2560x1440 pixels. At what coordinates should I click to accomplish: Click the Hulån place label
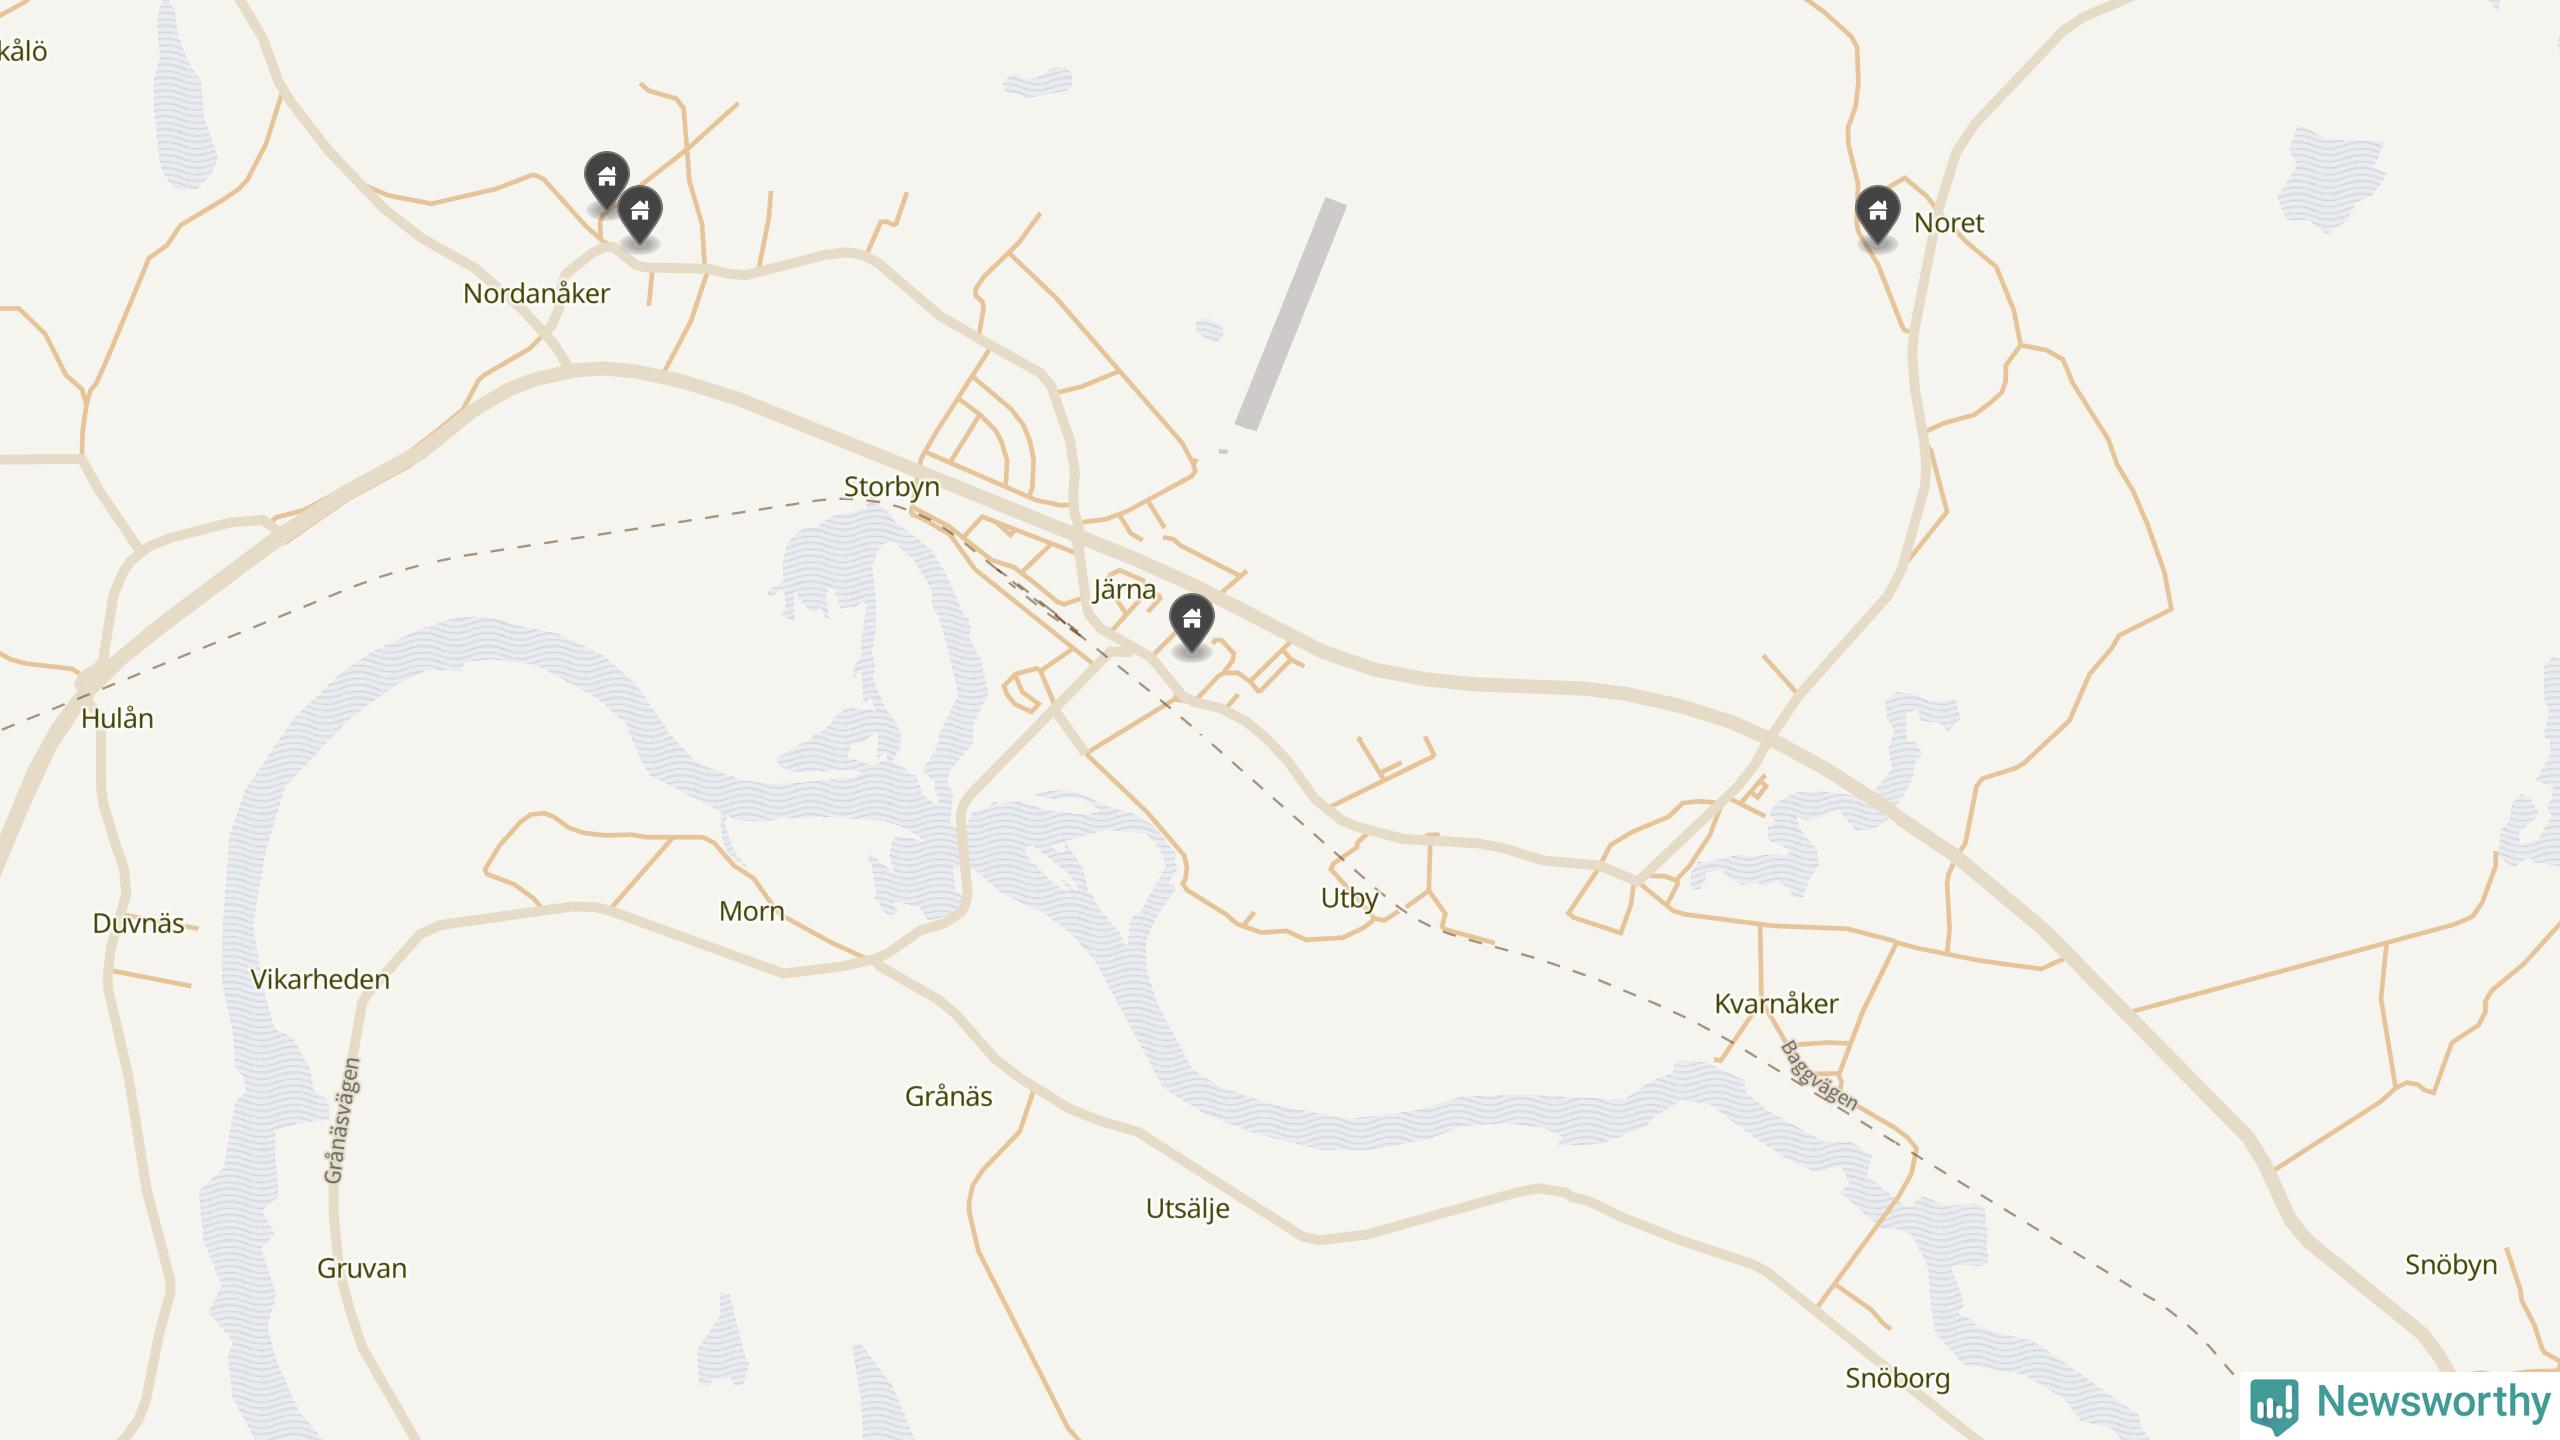coord(117,719)
